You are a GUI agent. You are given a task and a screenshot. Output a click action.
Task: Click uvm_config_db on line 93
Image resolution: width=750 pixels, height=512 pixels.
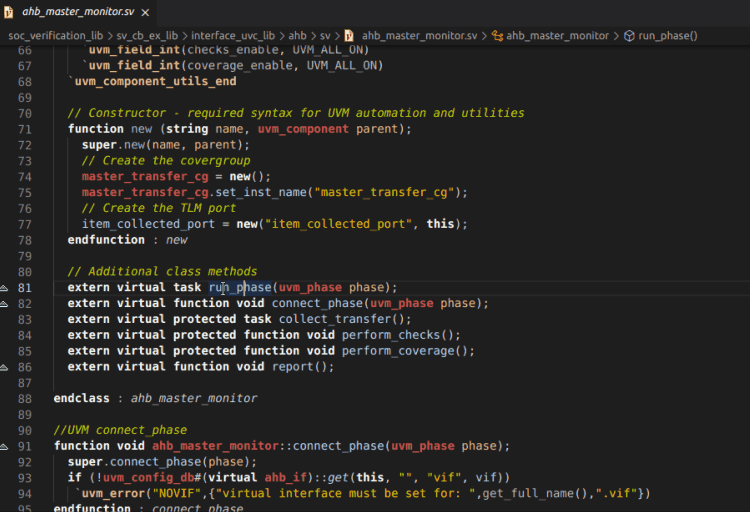(x=149, y=477)
